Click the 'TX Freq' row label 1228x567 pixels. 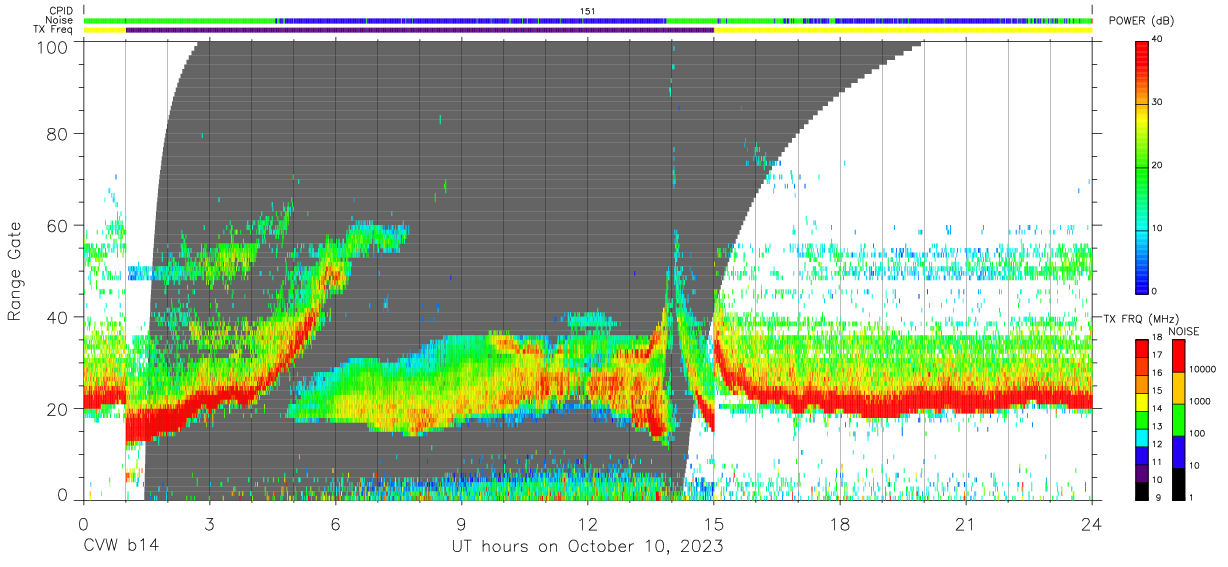tap(53, 30)
